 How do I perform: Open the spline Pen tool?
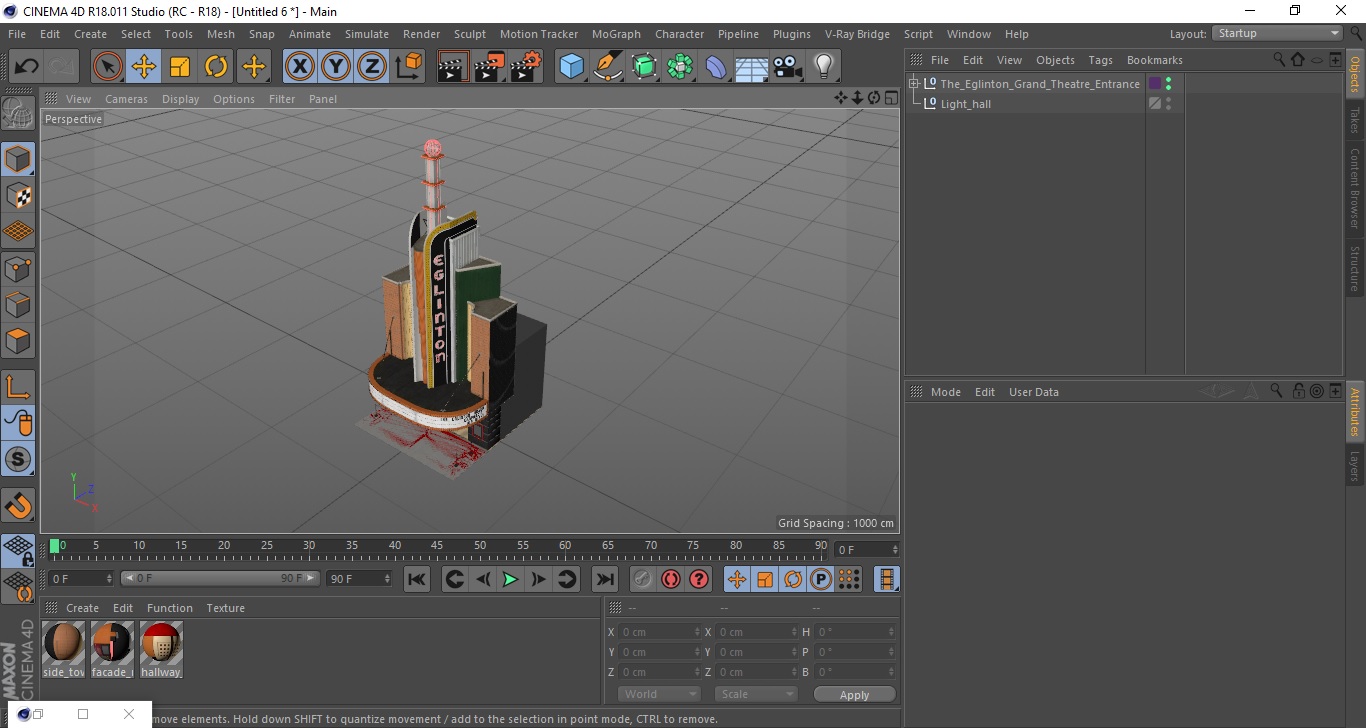click(x=608, y=67)
